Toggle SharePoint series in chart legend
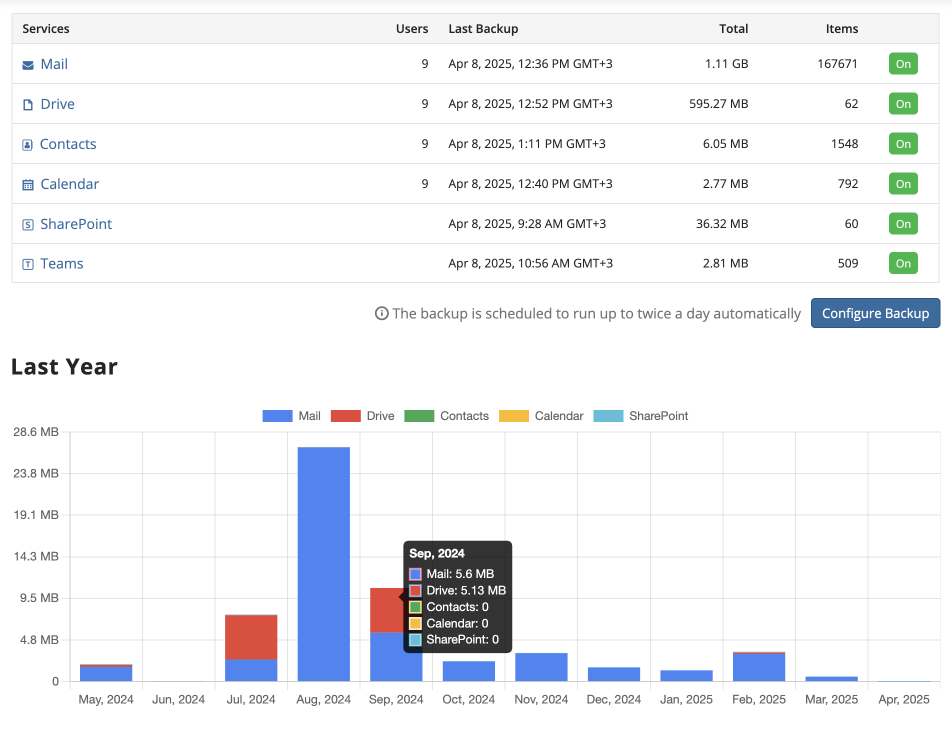 (x=610, y=415)
